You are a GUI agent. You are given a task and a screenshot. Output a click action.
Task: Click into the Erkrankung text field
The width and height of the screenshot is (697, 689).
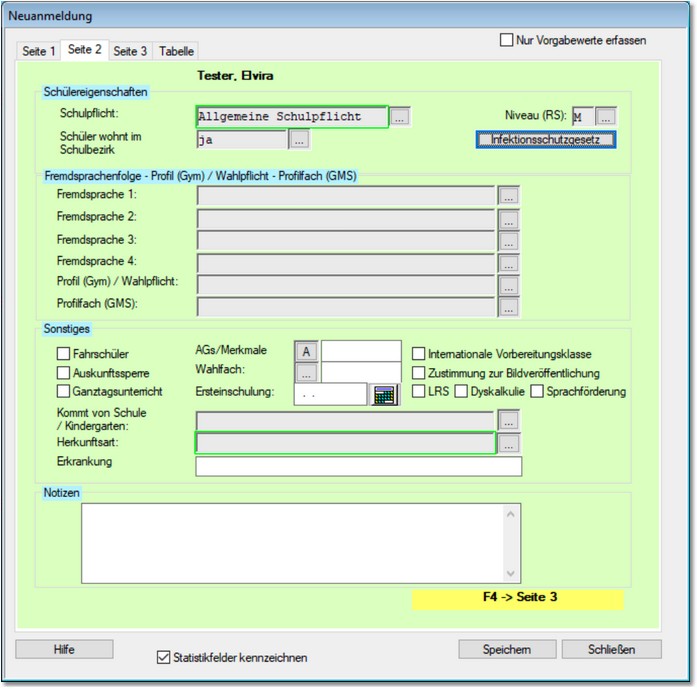[x=359, y=466]
